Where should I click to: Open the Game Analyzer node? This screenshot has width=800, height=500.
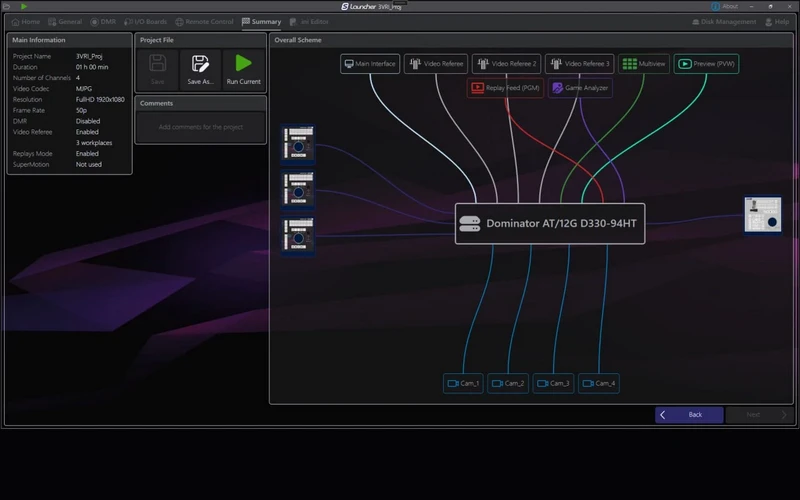[x=580, y=88]
